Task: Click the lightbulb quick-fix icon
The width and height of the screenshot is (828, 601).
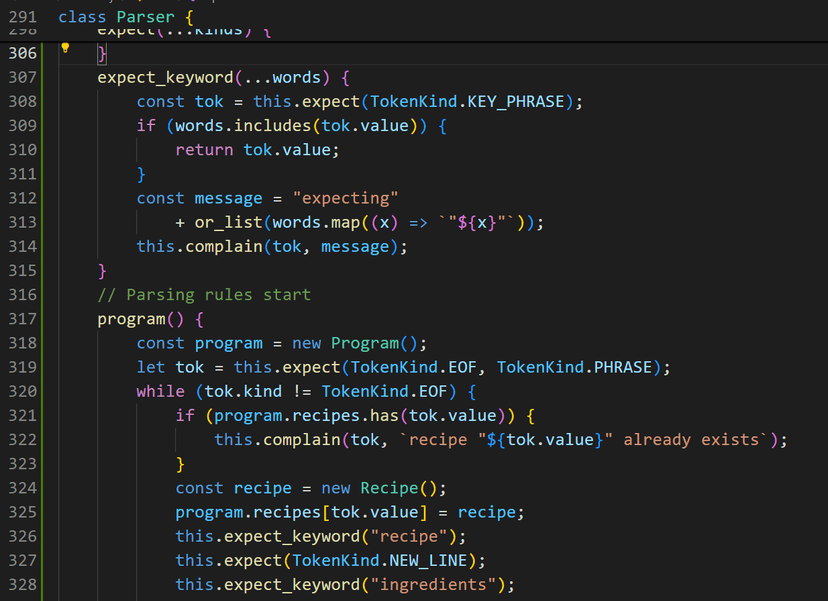Action: 65,47
